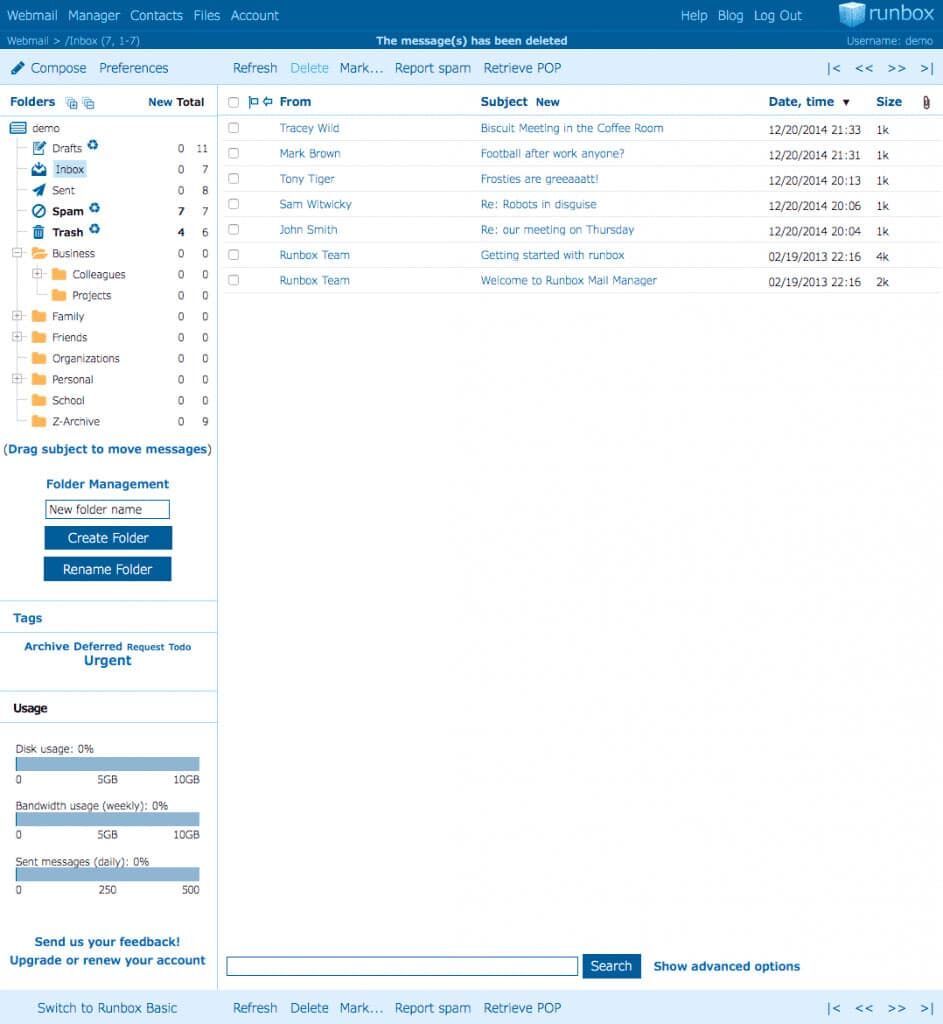Image resolution: width=943 pixels, height=1024 pixels.
Task: Focus the message search field
Action: pyautogui.click(x=402, y=966)
